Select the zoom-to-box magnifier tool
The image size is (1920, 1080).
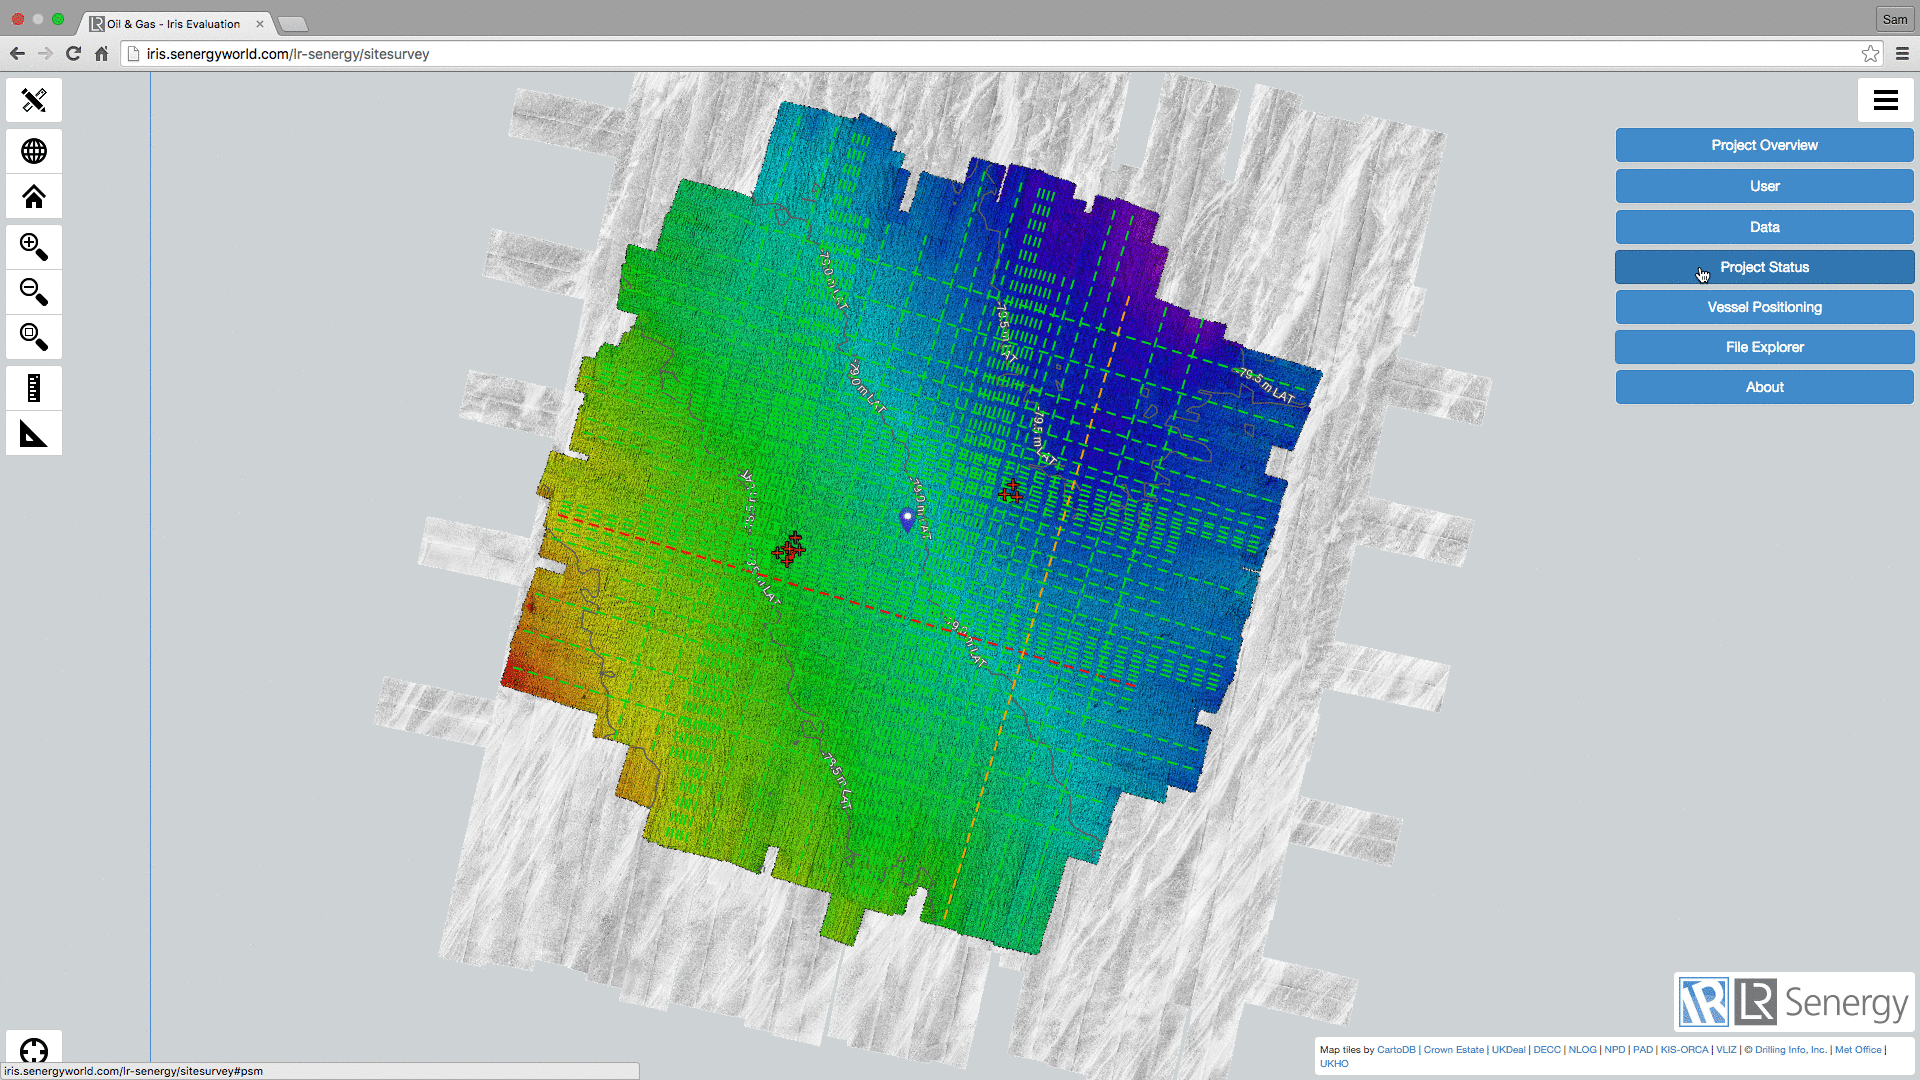pos(34,337)
